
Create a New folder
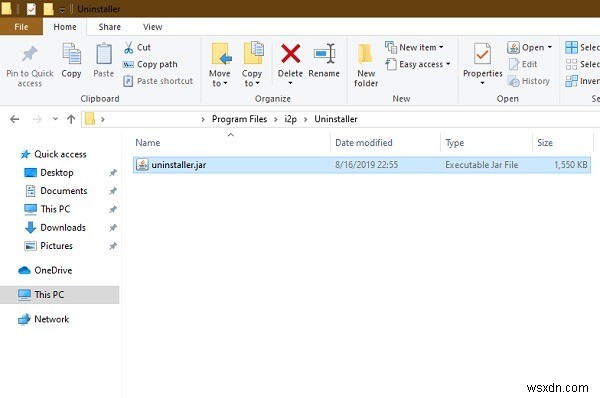click(x=366, y=65)
